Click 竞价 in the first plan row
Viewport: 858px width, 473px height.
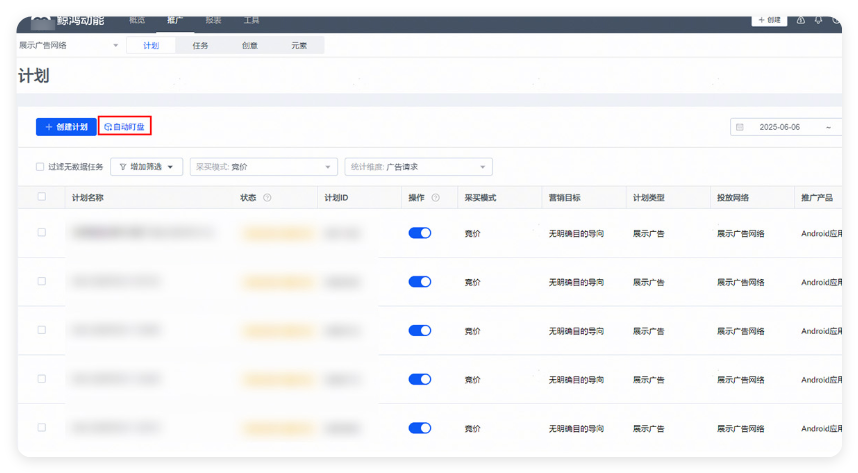(473, 234)
